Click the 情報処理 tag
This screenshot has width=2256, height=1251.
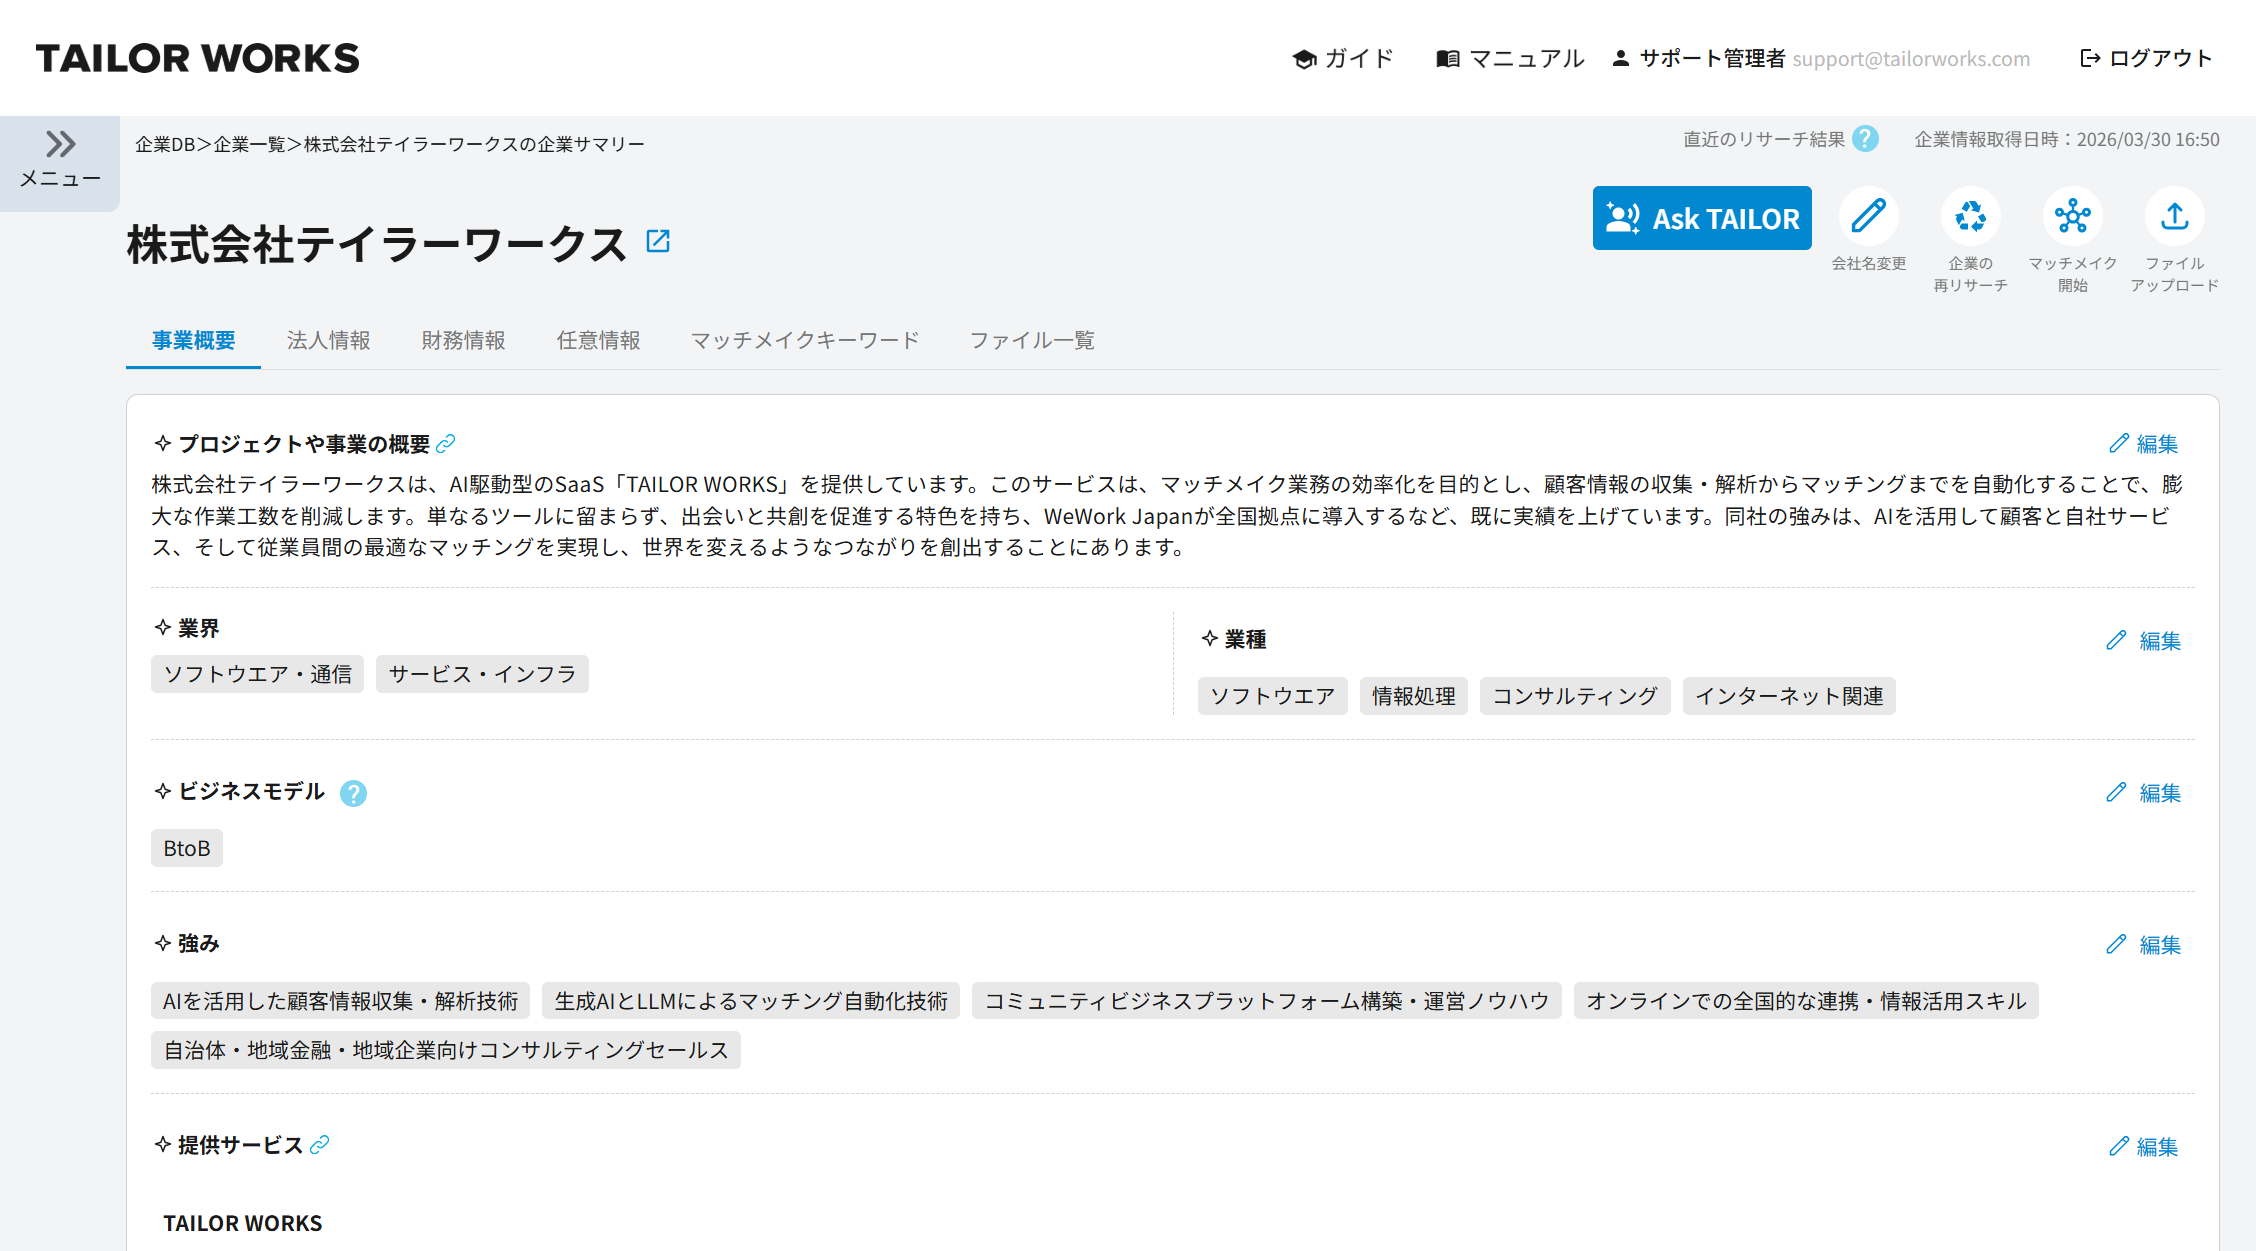click(1413, 696)
